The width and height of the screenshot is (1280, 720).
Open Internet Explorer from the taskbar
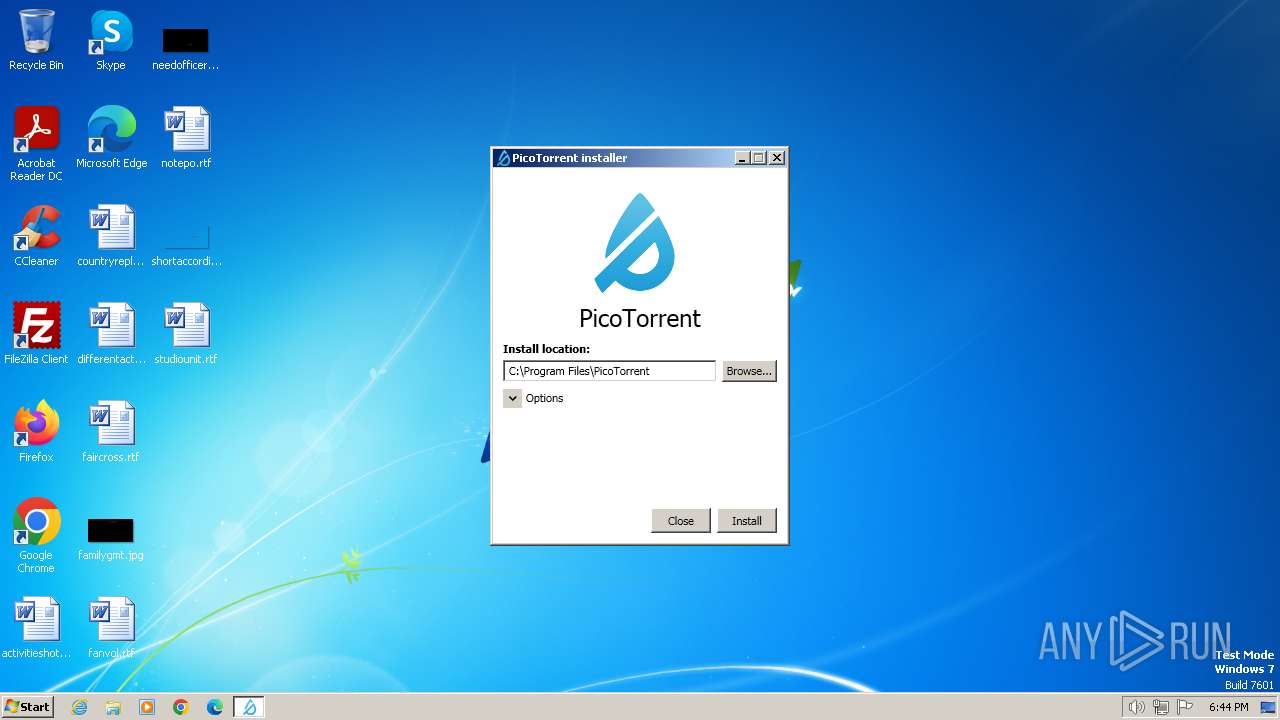pos(79,707)
